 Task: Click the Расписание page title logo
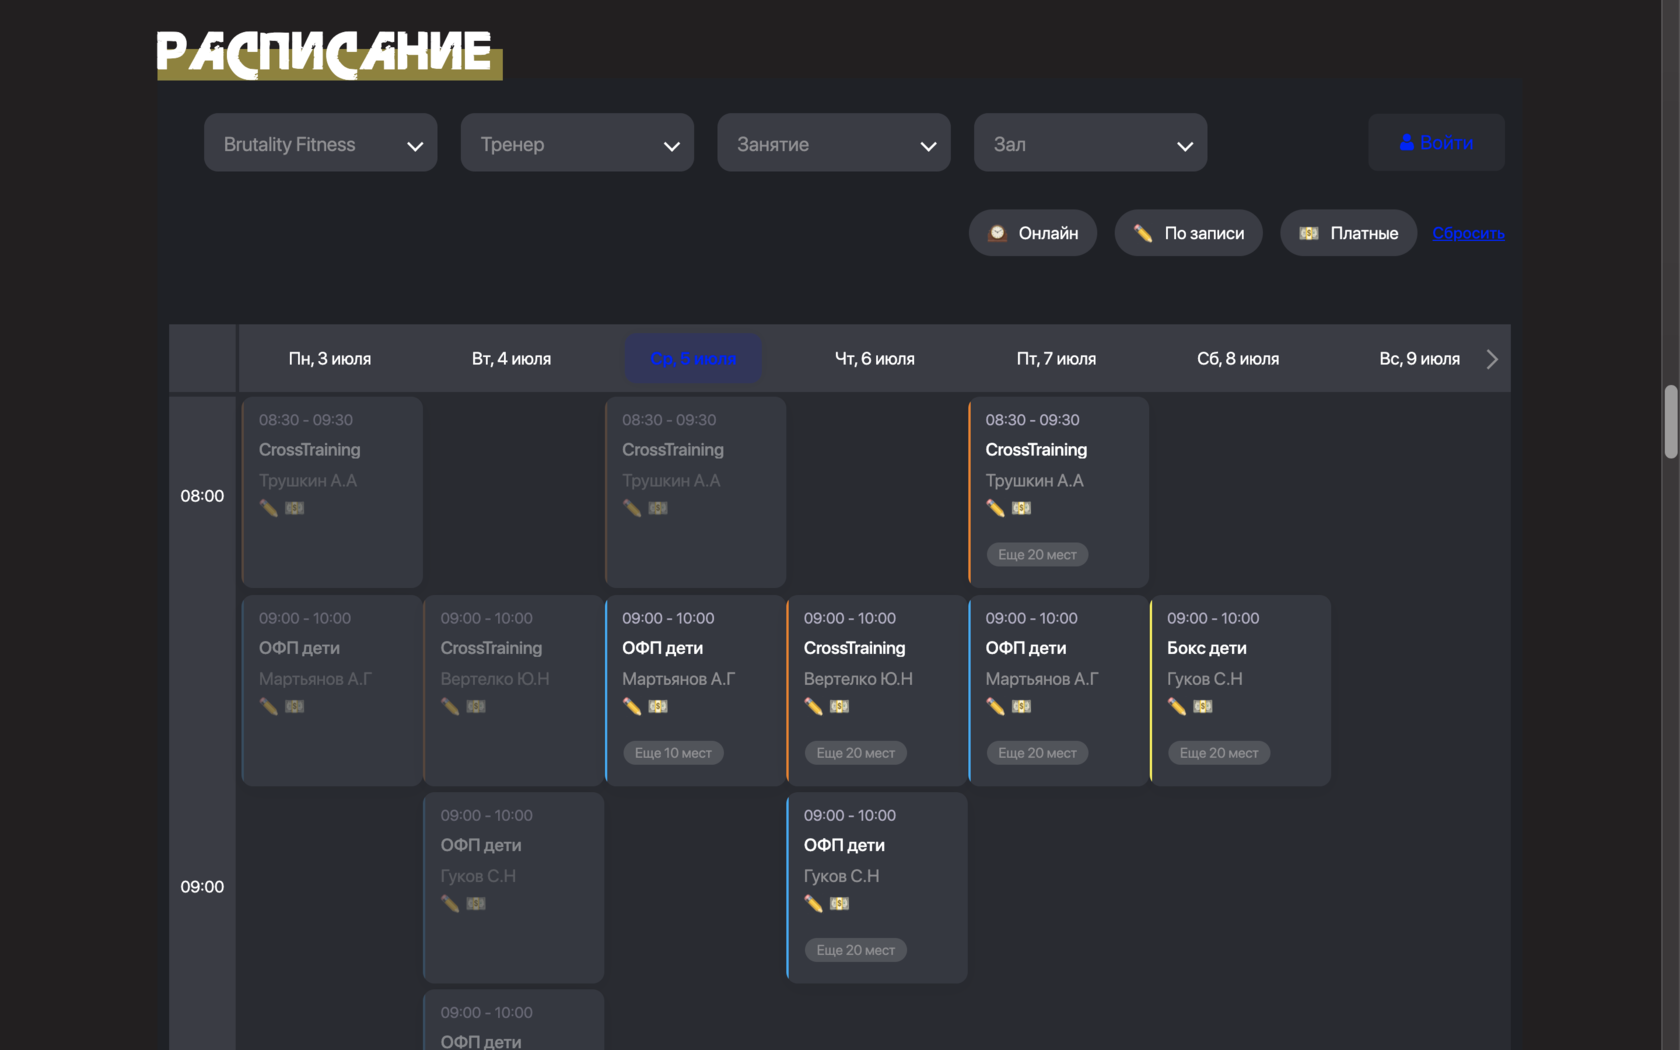coord(329,54)
